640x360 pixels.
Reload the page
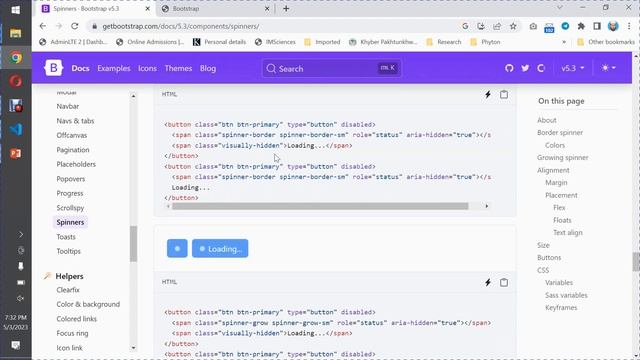[75, 26]
